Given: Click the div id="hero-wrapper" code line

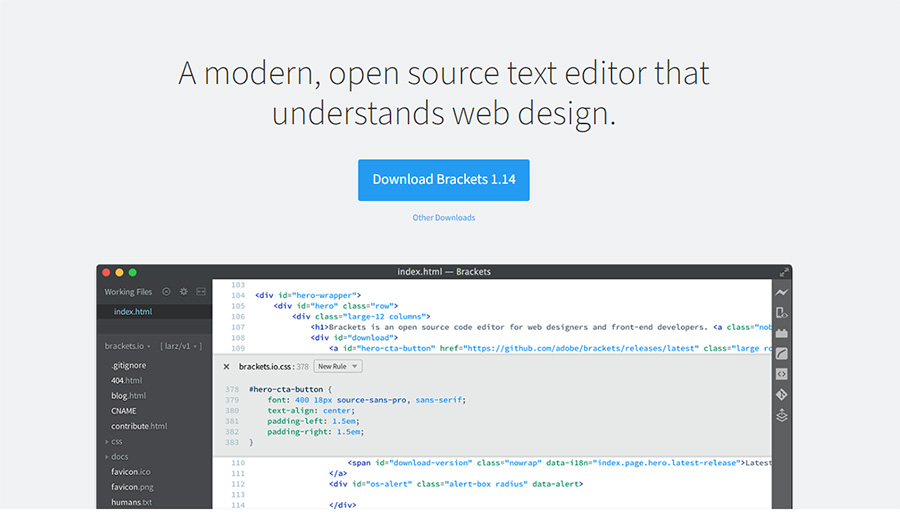Looking at the screenshot, I should point(308,295).
